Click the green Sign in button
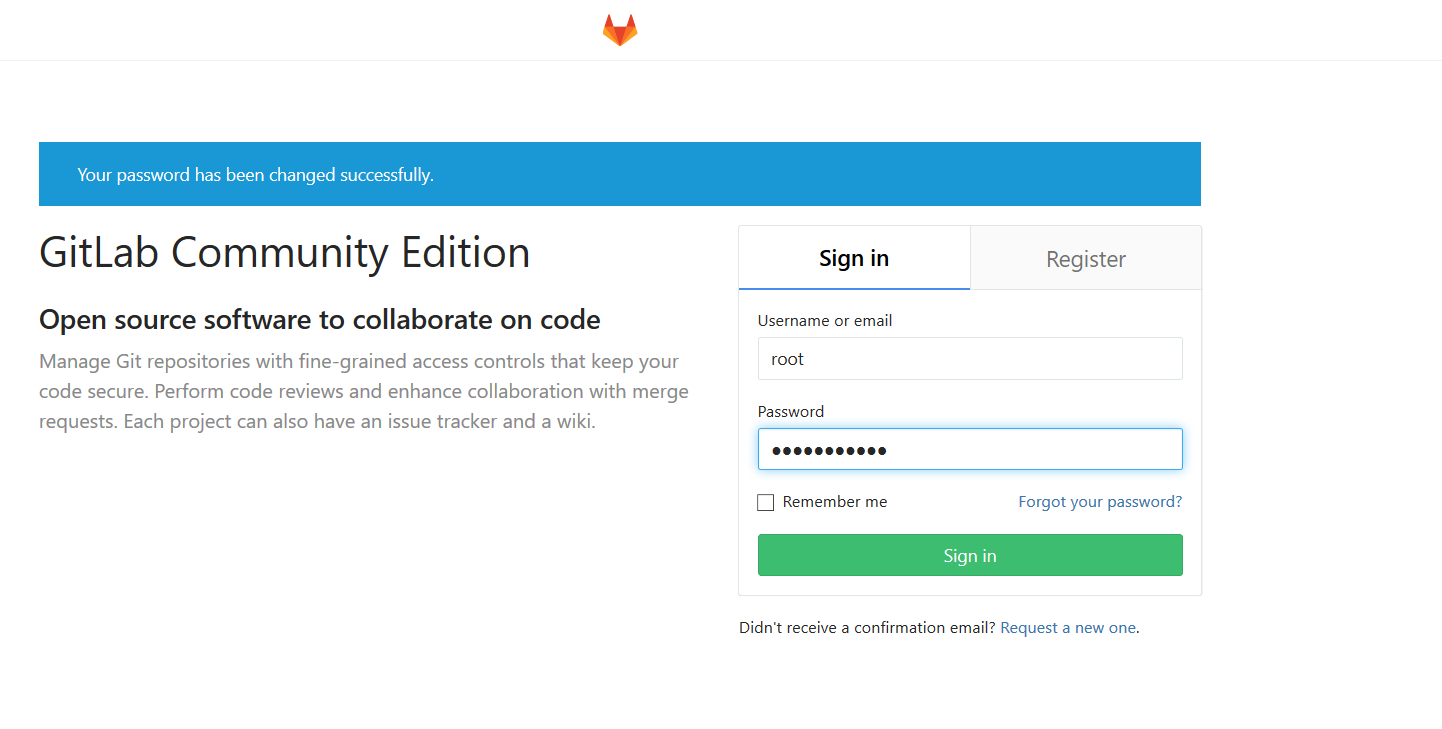The image size is (1442, 729). [x=970, y=555]
